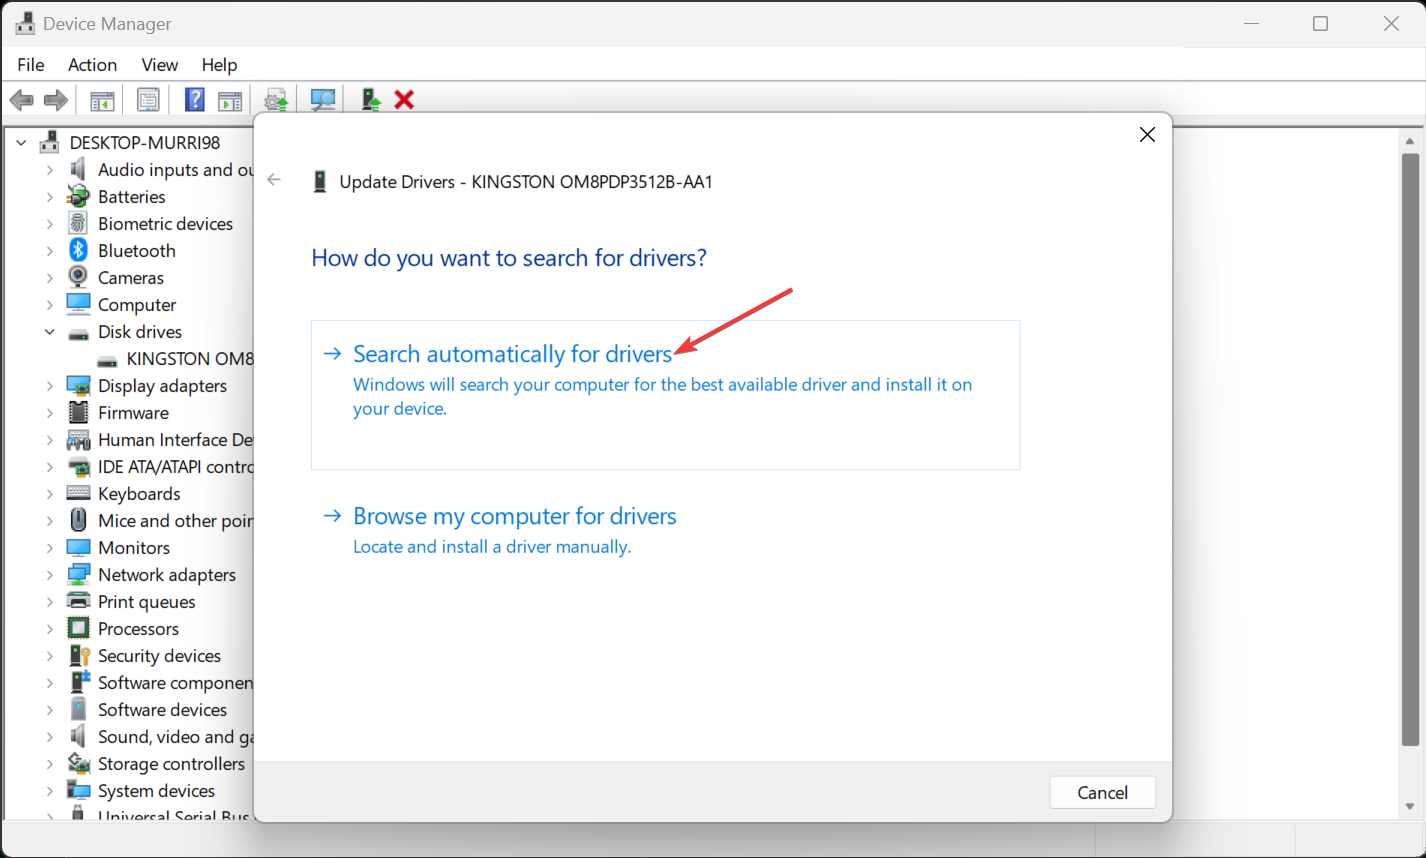Select the Computer tree item

pyautogui.click(x=137, y=305)
